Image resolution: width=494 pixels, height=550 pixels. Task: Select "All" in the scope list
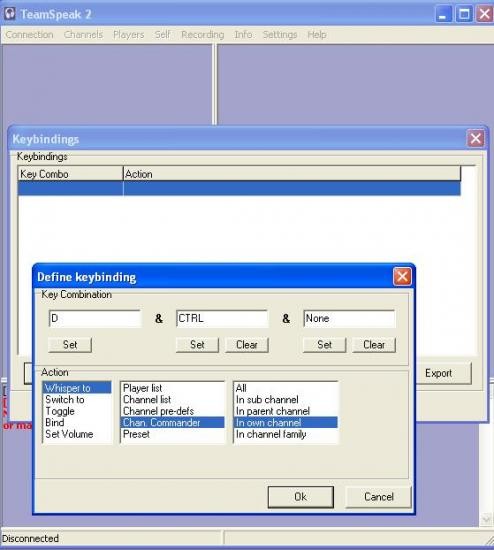coord(241,388)
